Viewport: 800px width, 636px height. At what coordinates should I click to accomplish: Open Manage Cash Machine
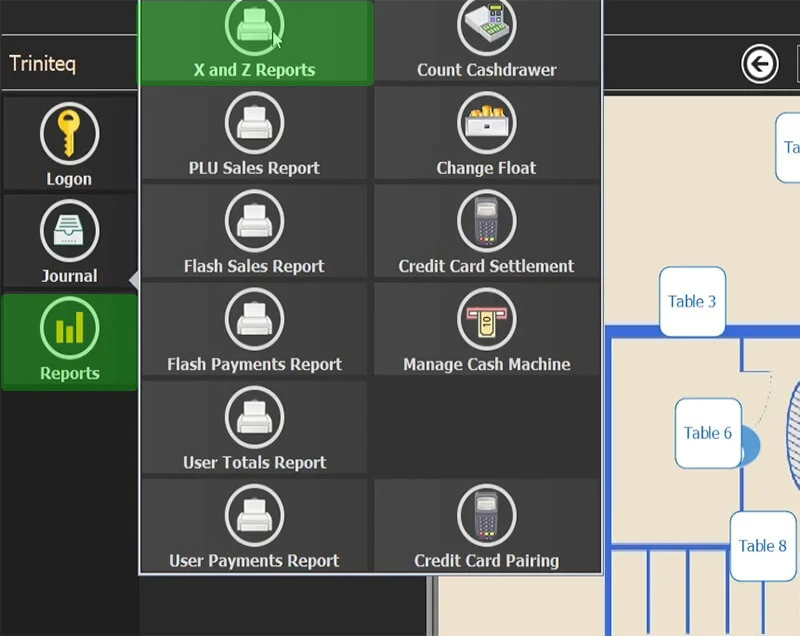(487, 329)
